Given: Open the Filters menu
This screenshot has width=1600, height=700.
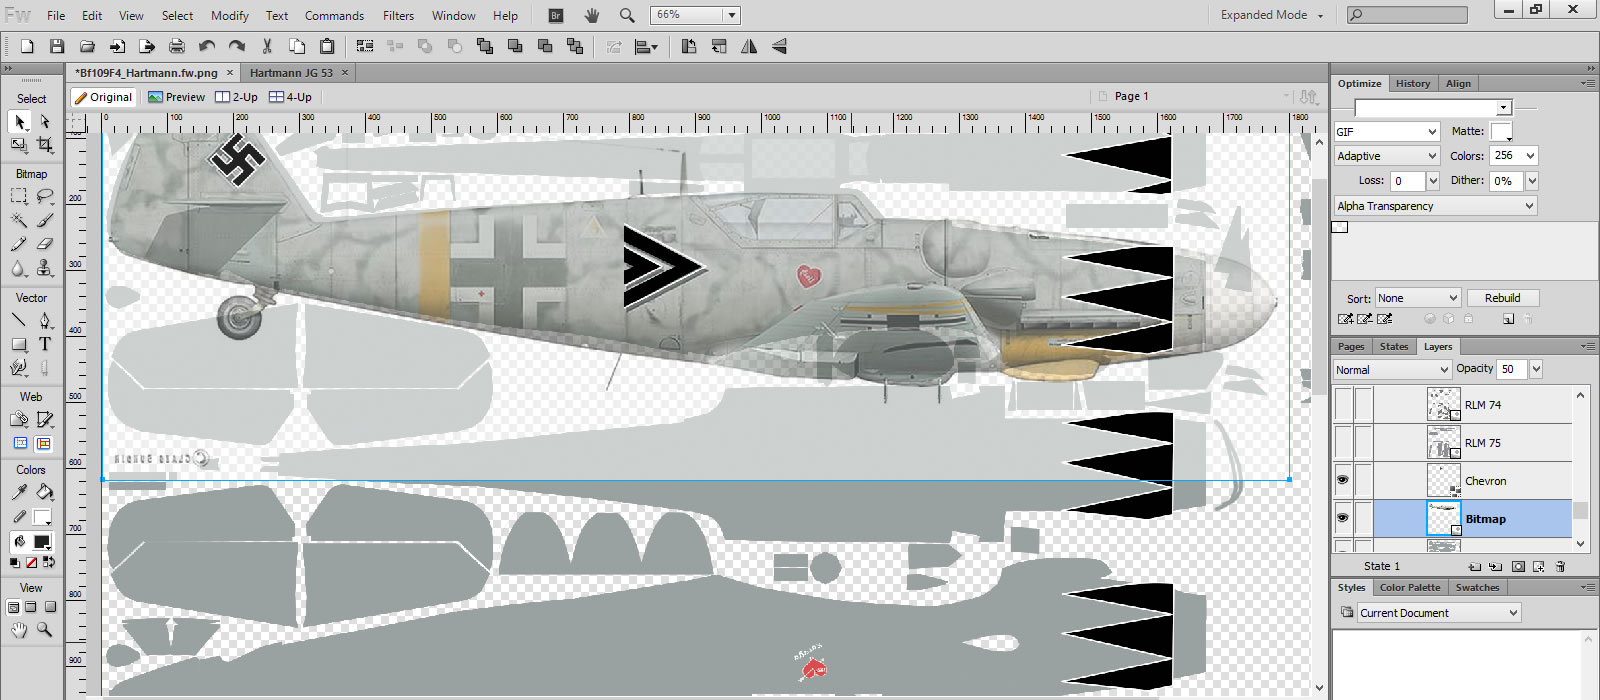Looking at the screenshot, I should 398,15.
